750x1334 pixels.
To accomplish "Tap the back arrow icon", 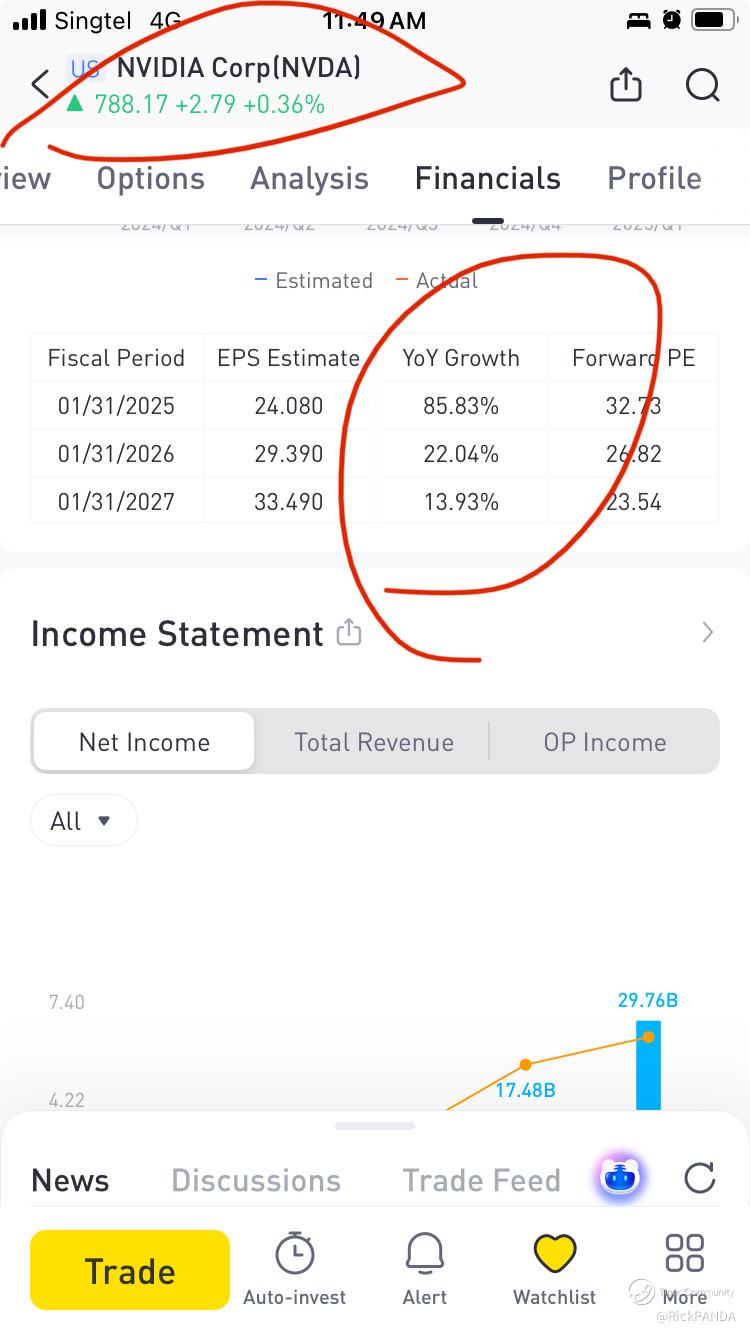I will point(40,85).
